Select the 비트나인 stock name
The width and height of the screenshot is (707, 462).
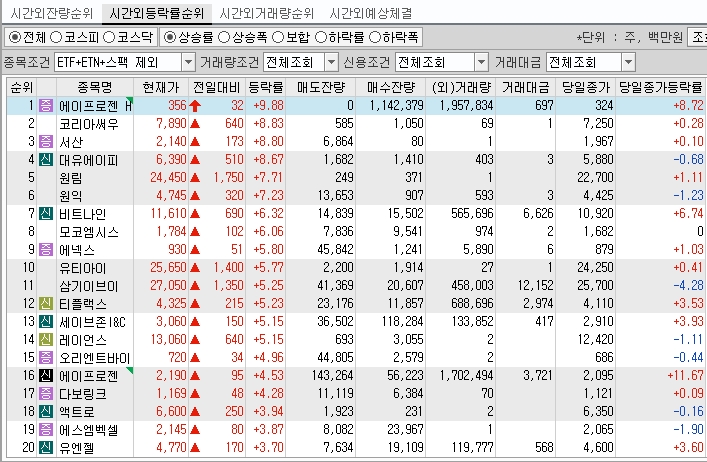pos(83,214)
